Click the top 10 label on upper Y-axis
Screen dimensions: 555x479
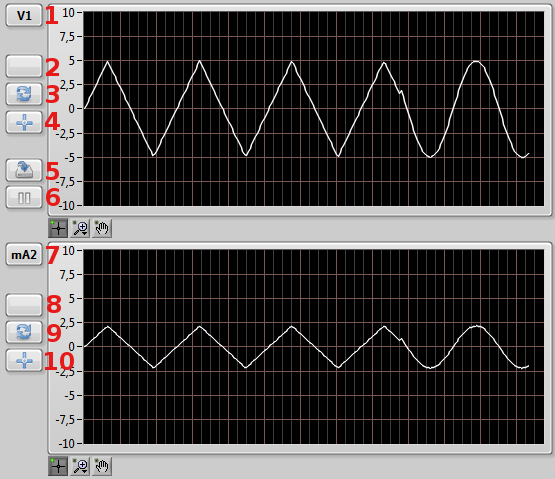pos(68,13)
